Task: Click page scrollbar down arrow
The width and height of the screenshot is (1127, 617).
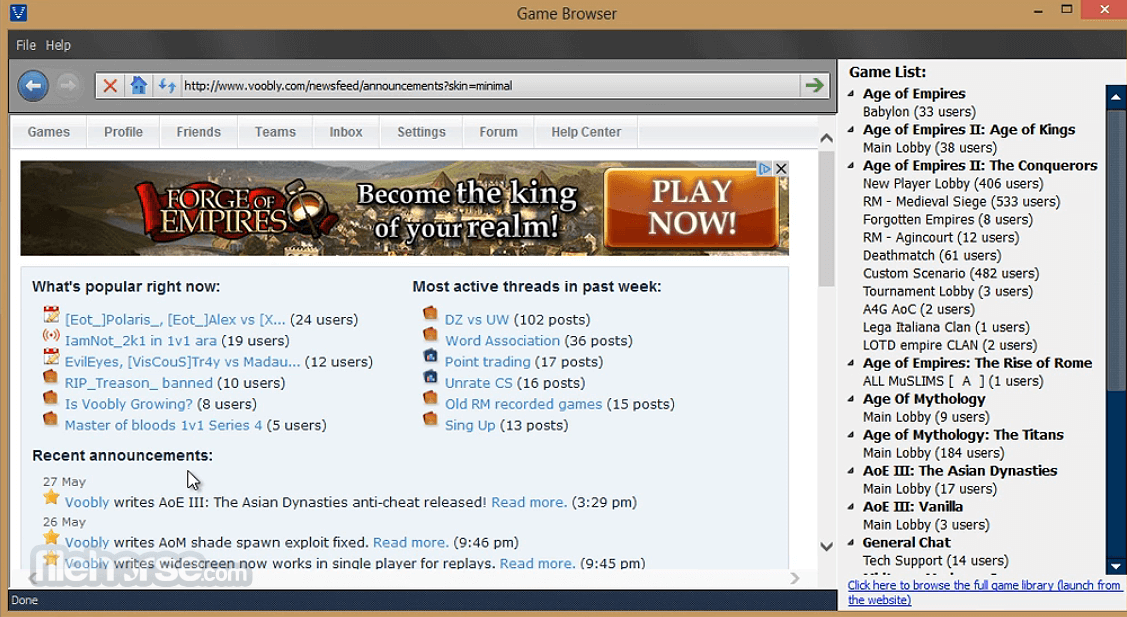Action: [x=827, y=547]
